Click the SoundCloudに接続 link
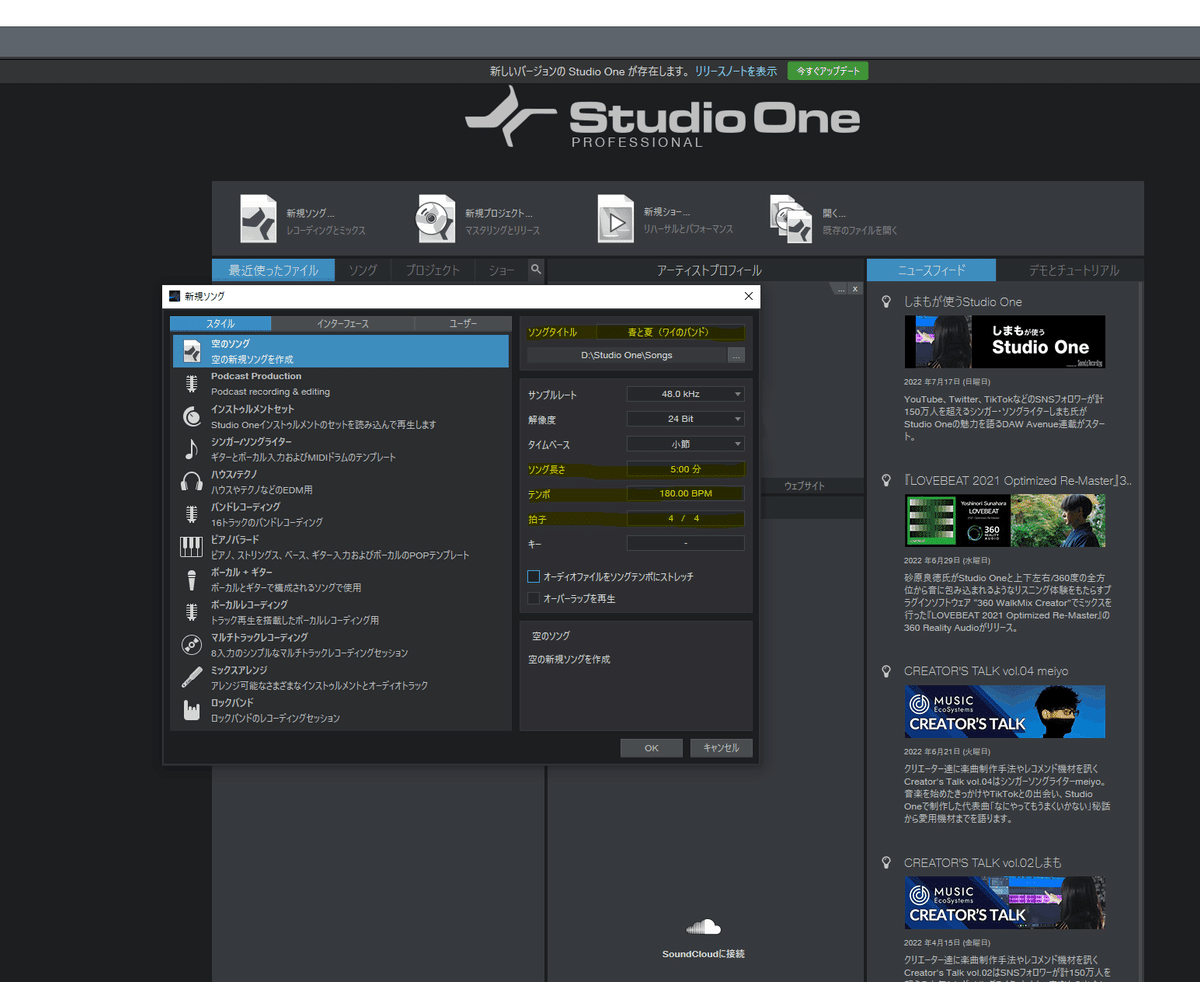This screenshot has width=1200, height=982. click(703, 953)
